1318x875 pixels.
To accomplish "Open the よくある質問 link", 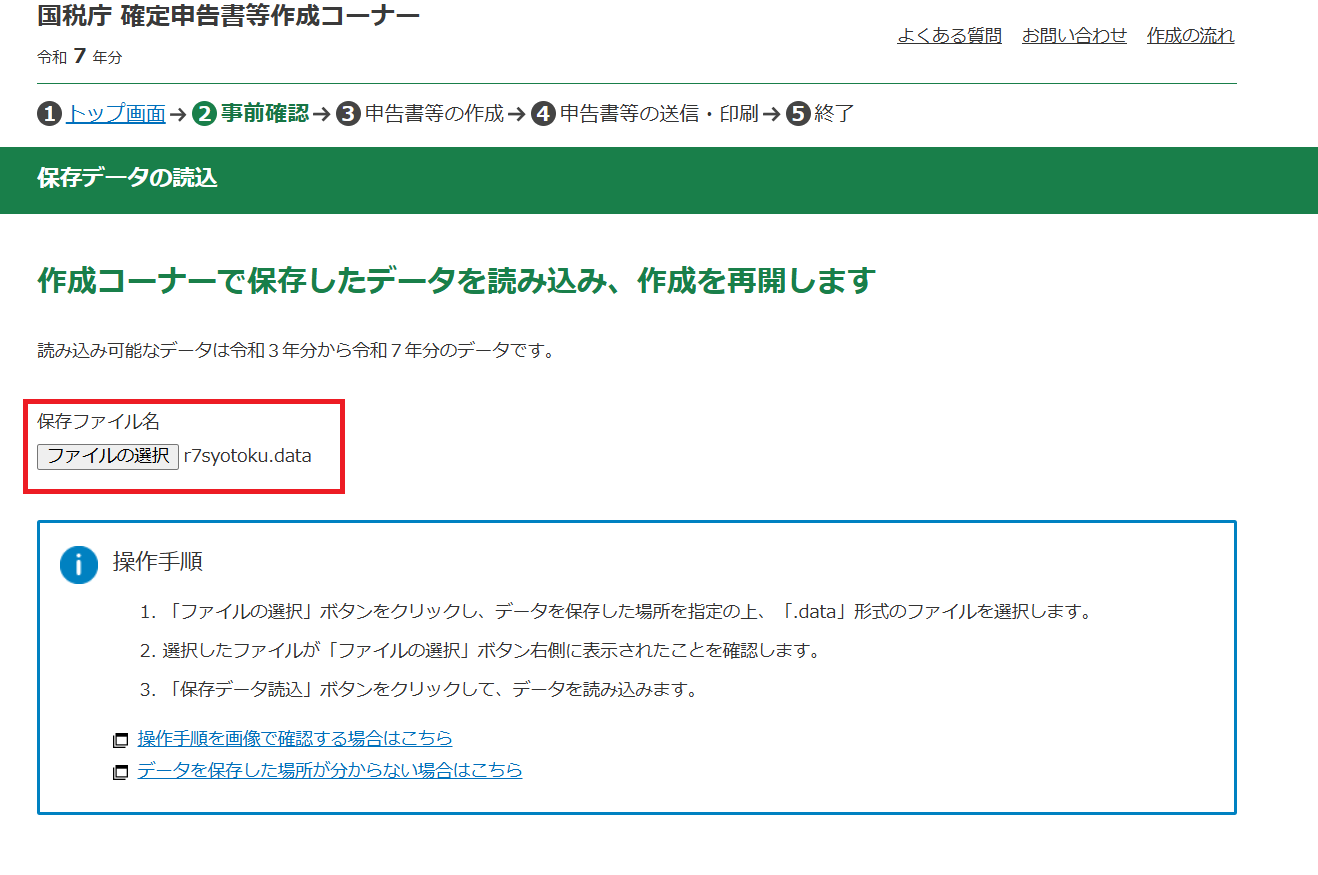I will (x=949, y=36).
